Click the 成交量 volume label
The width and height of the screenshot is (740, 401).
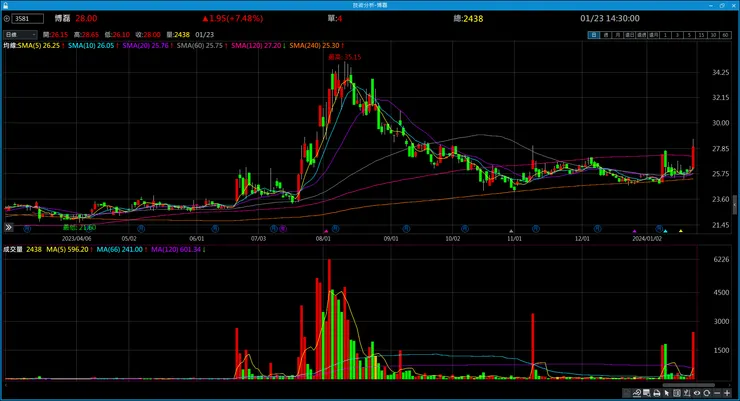click(13, 249)
